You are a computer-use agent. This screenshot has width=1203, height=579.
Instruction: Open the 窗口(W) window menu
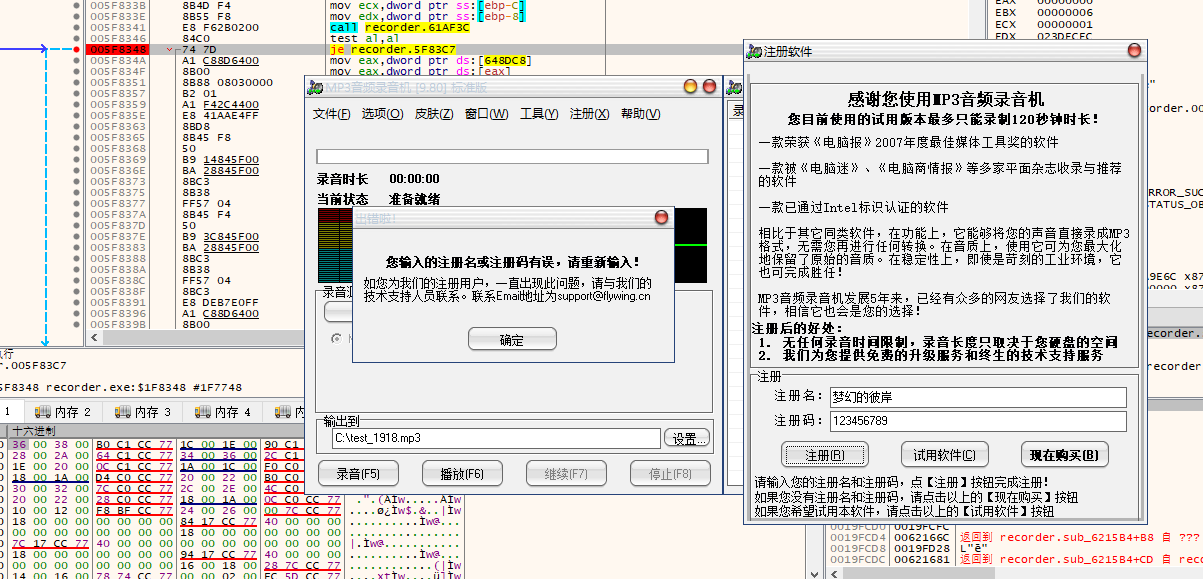[x=487, y=114]
